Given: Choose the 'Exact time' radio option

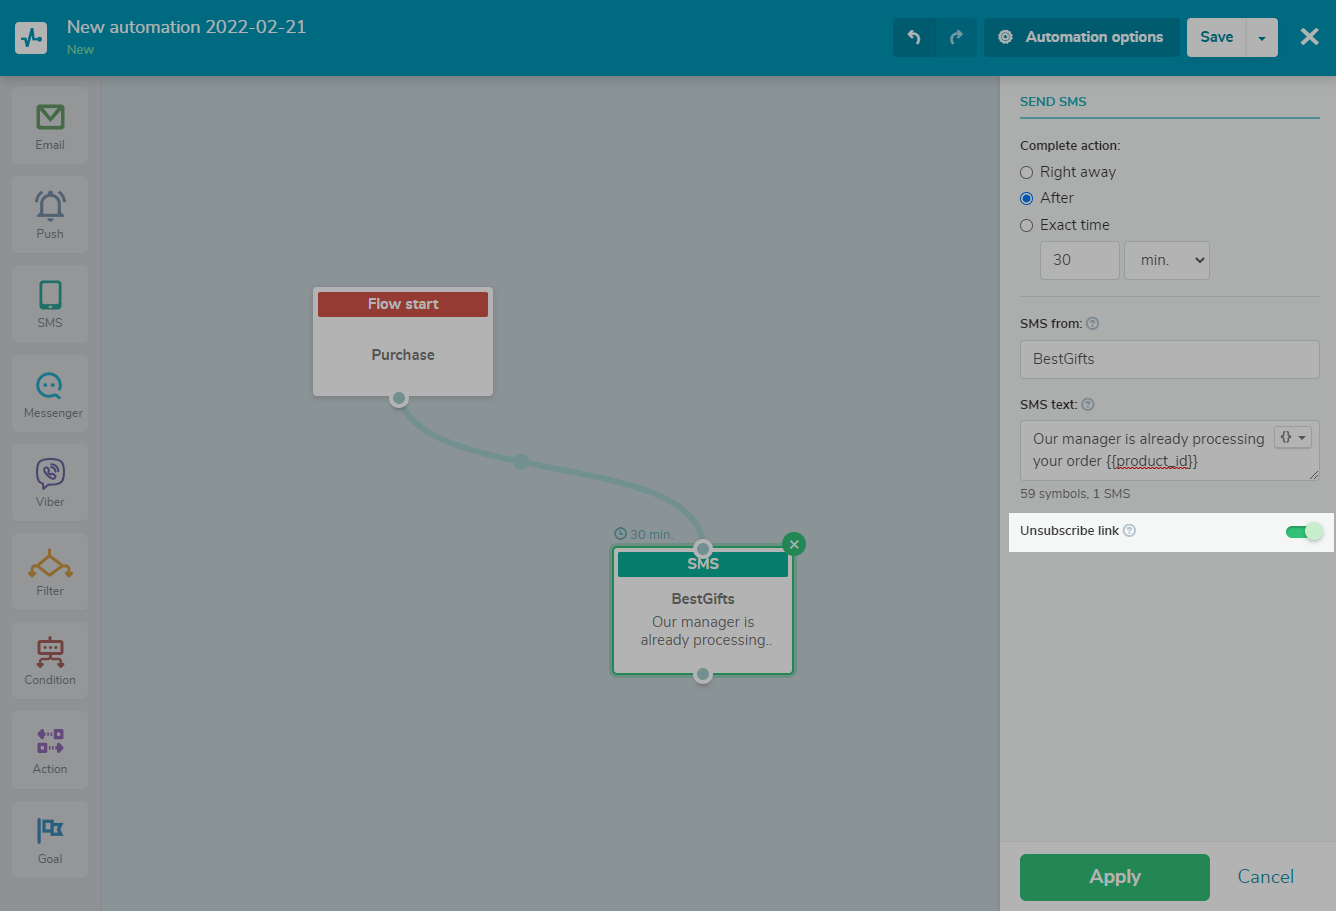Looking at the screenshot, I should point(1026,225).
